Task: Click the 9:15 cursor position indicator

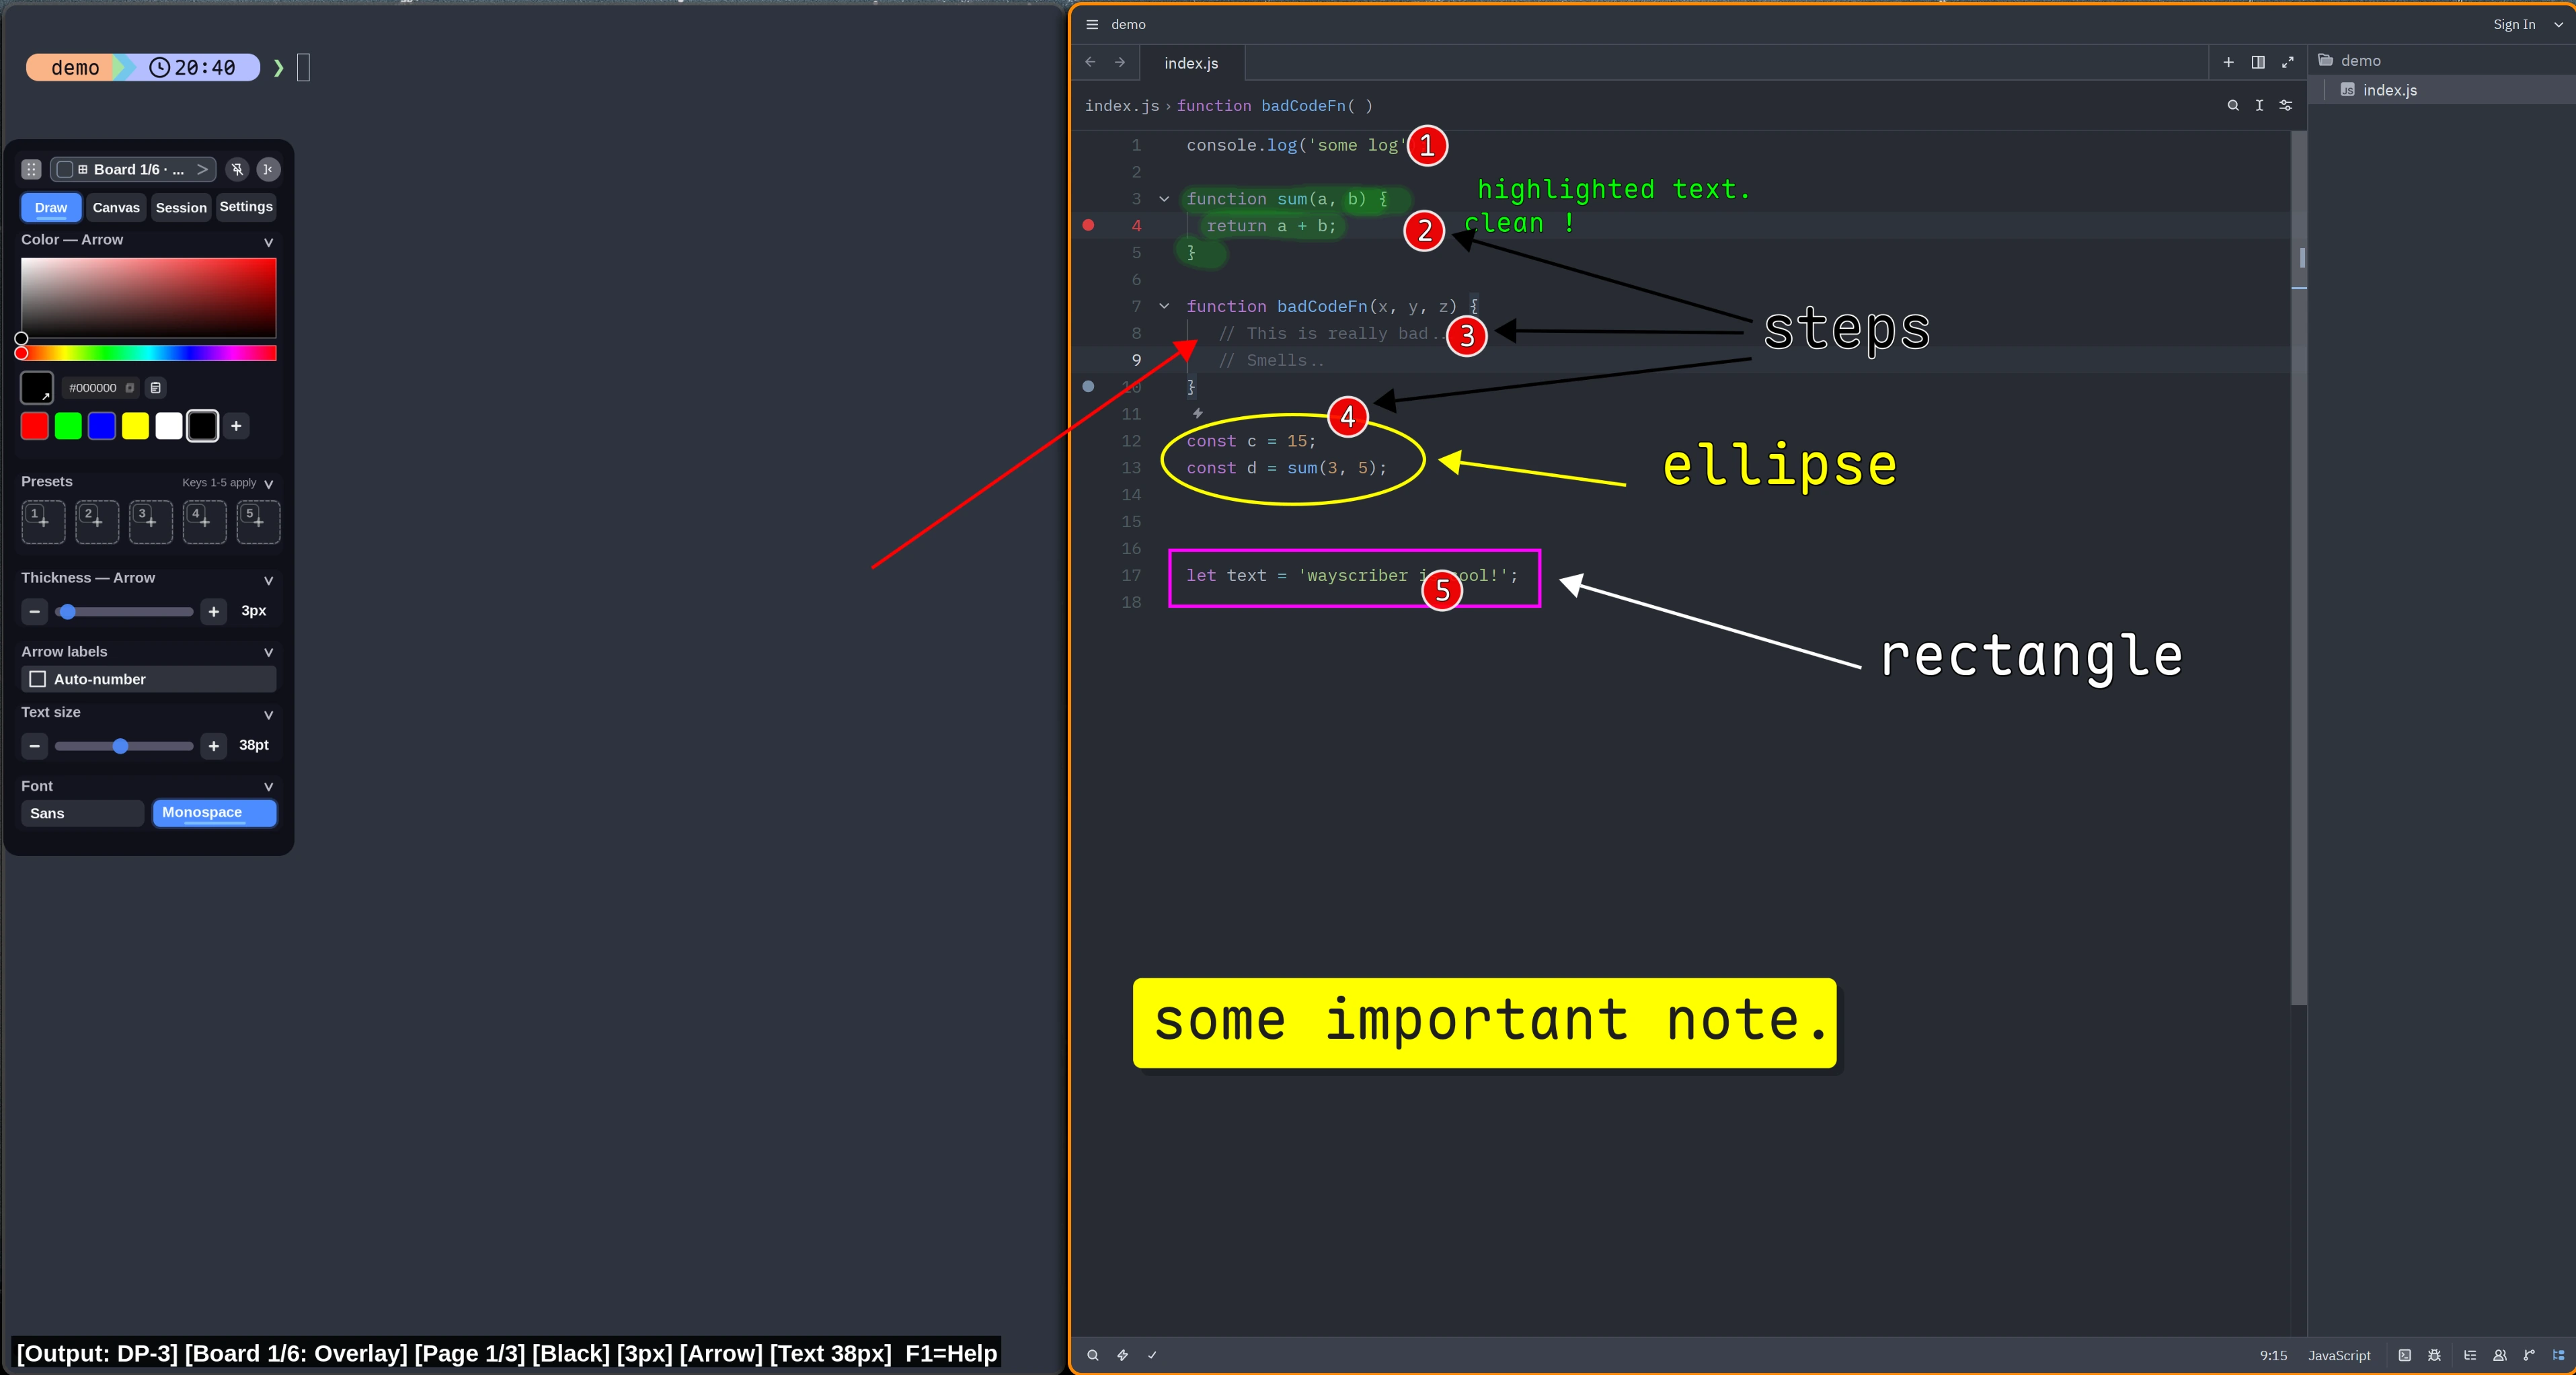Action: 2273,1355
